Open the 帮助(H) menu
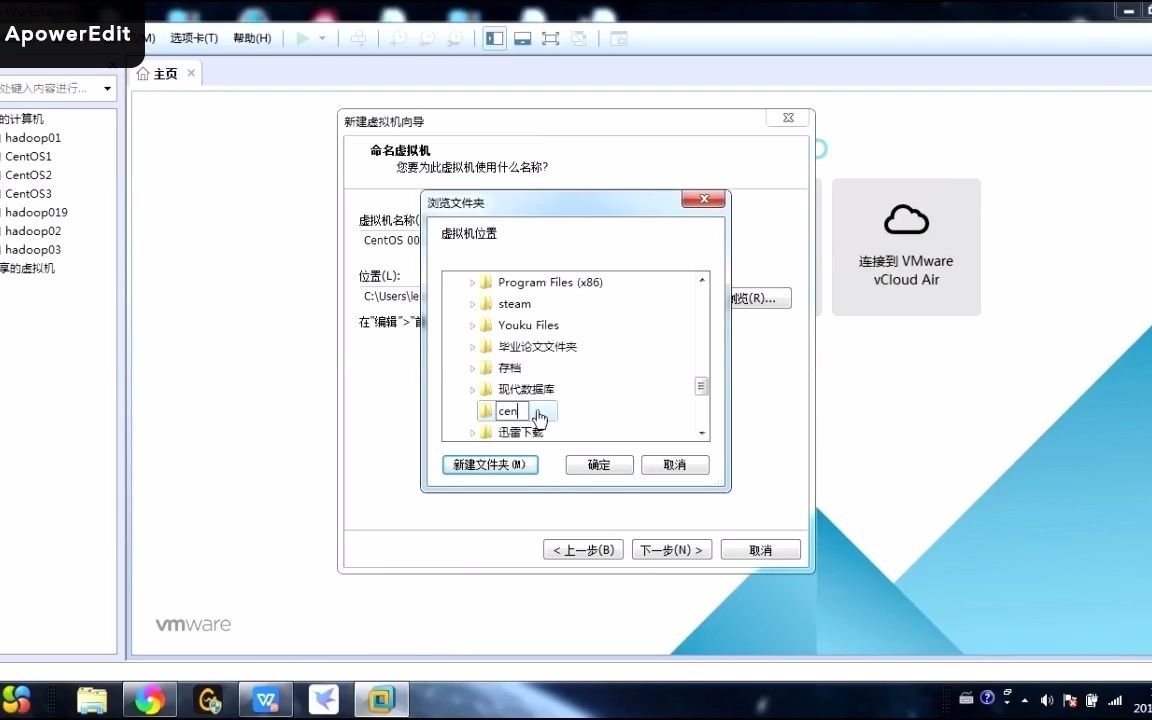This screenshot has width=1152, height=720. tap(251, 37)
